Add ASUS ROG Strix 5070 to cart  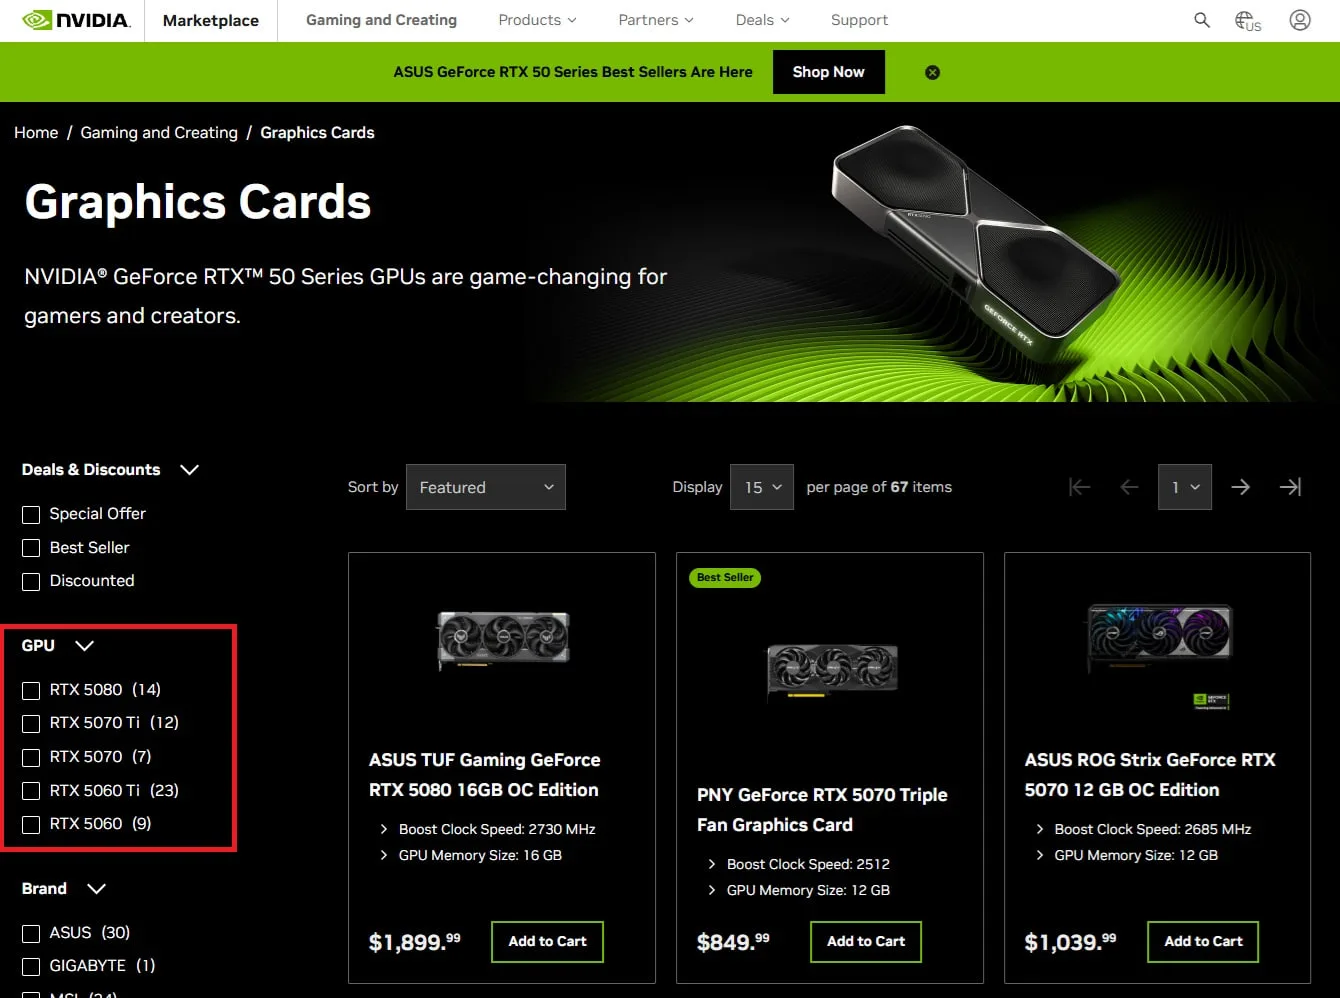pos(1203,942)
